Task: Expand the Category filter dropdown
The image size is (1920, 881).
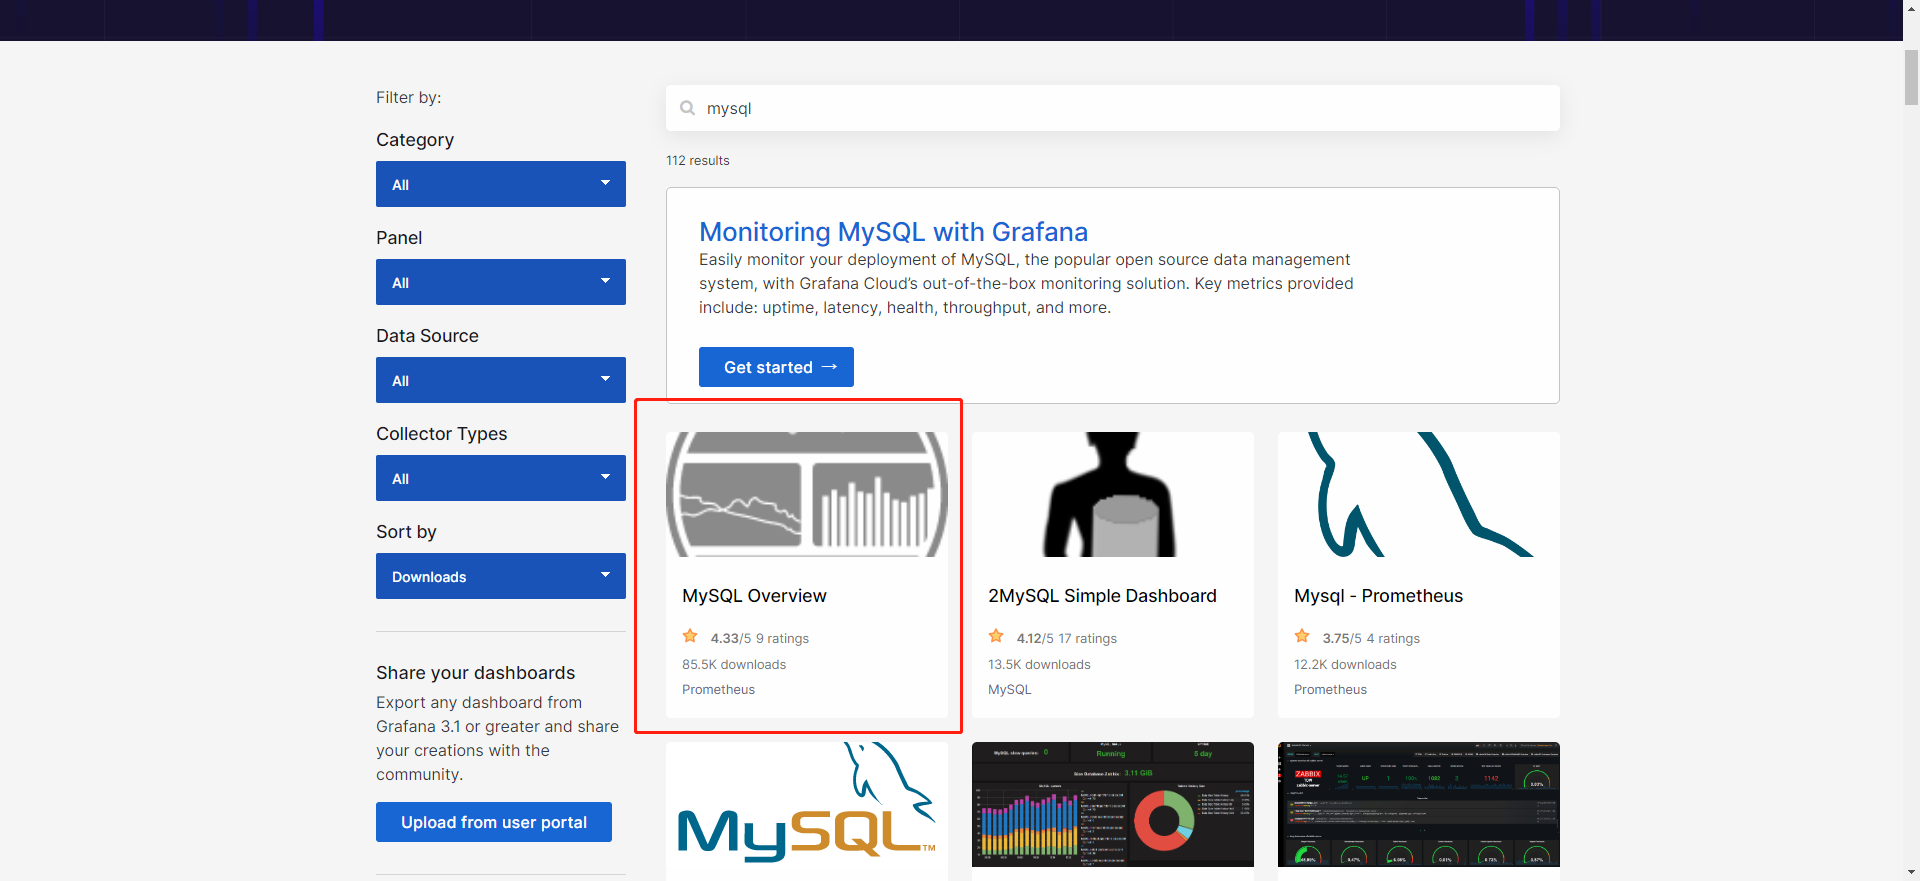Action: tap(501, 184)
